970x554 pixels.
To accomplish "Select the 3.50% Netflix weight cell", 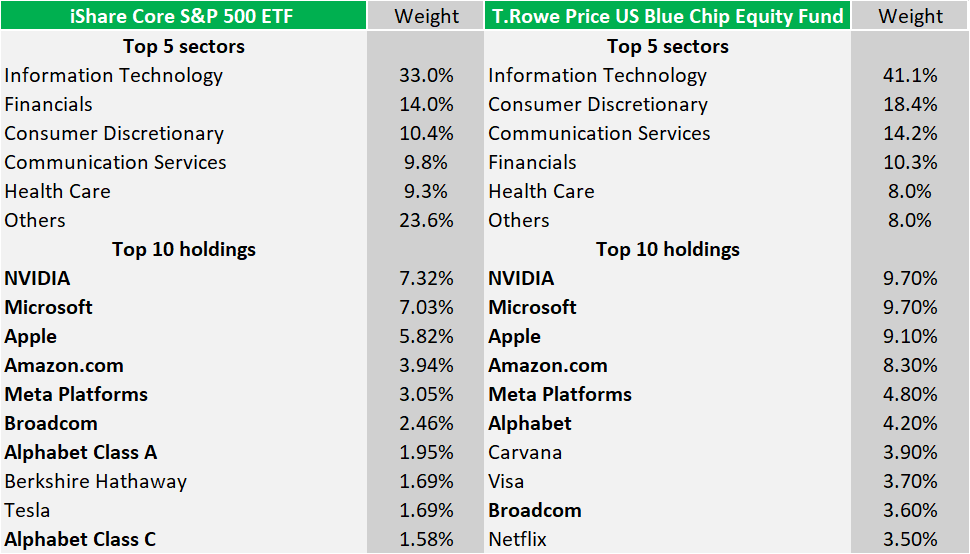I will click(x=910, y=539).
